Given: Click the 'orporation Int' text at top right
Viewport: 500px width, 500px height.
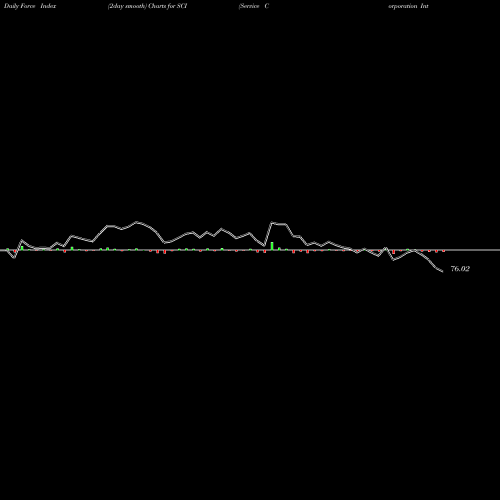Looking at the screenshot, I should pyautogui.click(x=408, y=6).
